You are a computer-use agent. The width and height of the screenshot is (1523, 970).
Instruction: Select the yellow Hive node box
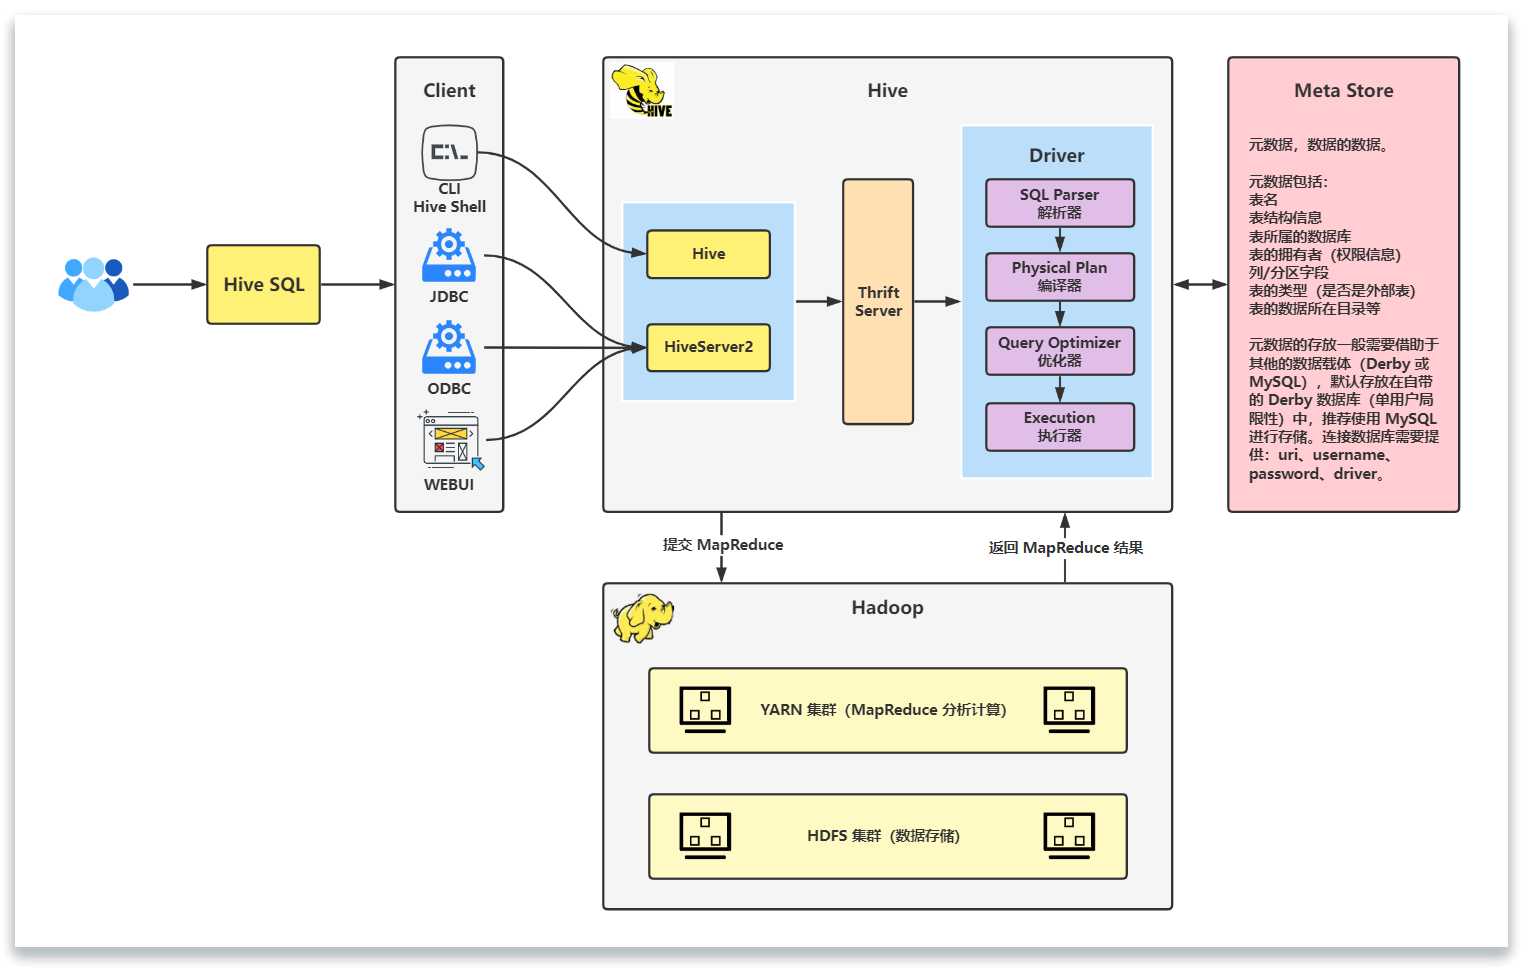708,254
